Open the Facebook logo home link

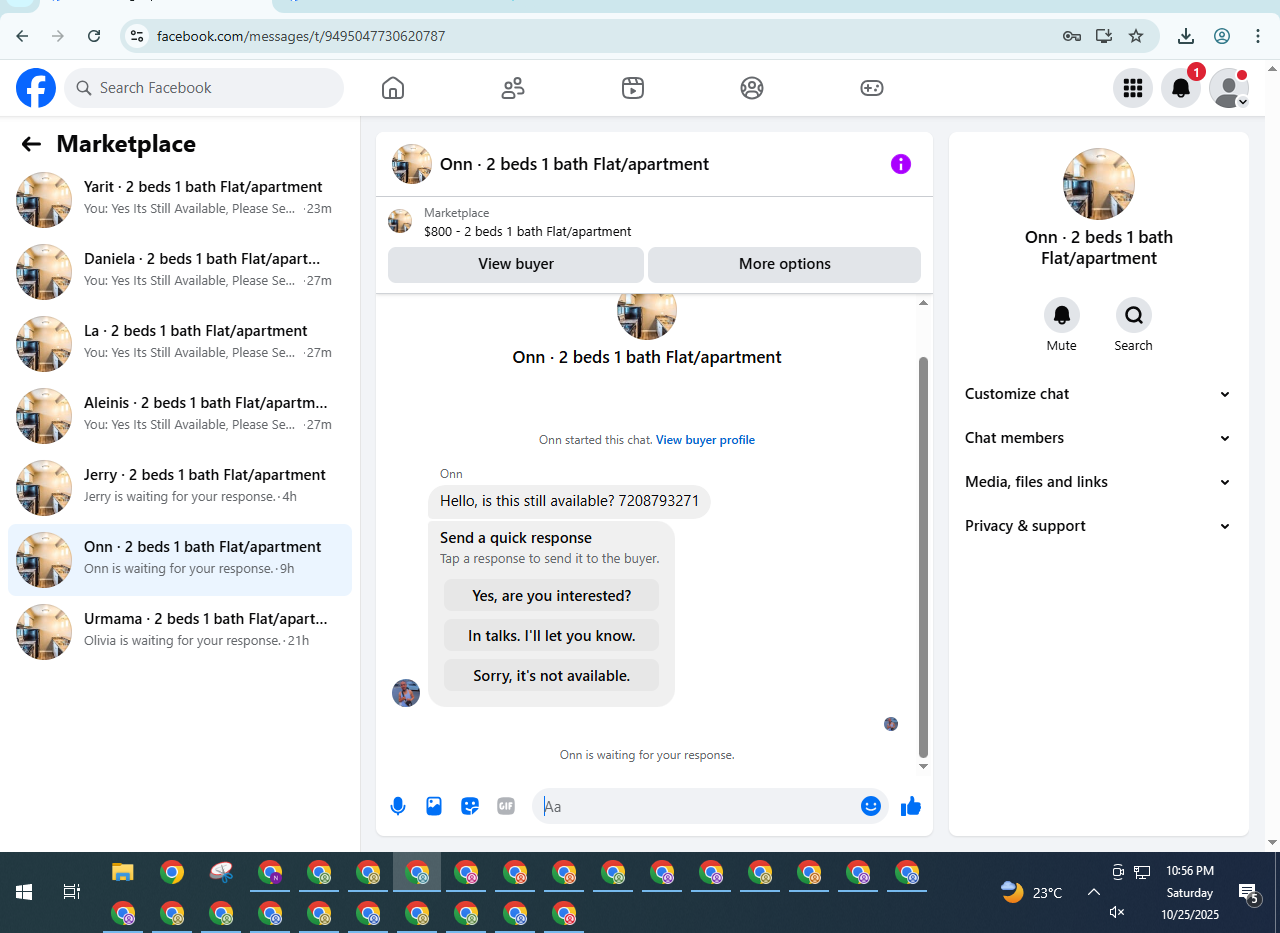point(36,88)
